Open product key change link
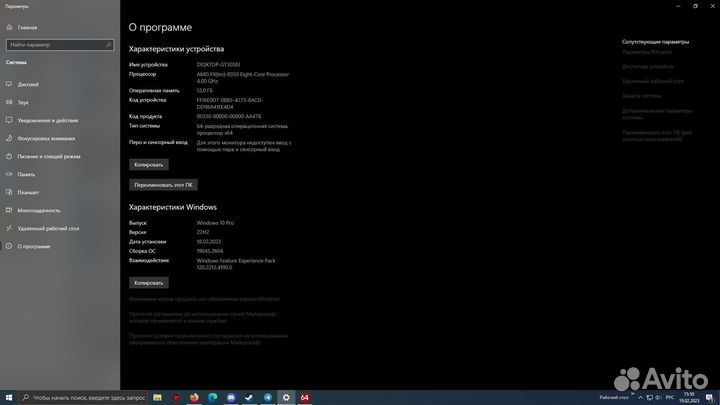The height and width of the screenshot is (405, 720). point(204,299)
